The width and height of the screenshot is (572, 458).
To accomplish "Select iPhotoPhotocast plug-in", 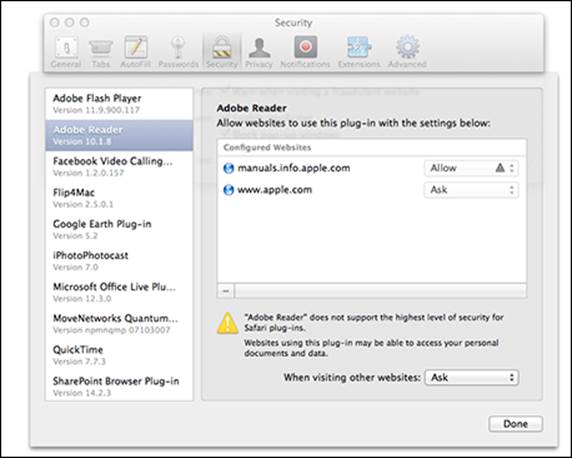I will pos(119,261).
